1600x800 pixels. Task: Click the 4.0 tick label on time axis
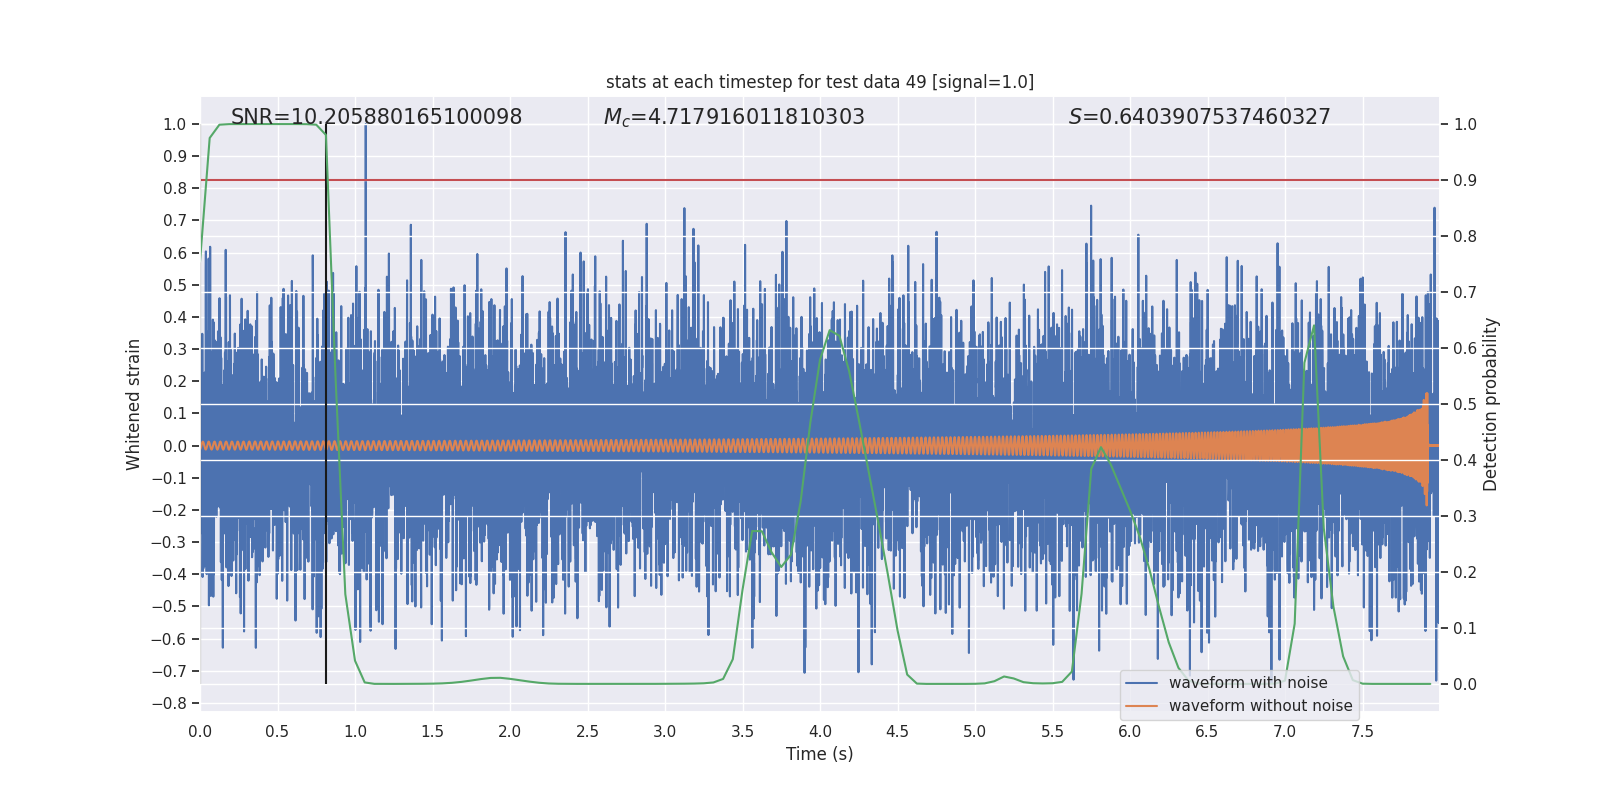click(x=820, y=732)
